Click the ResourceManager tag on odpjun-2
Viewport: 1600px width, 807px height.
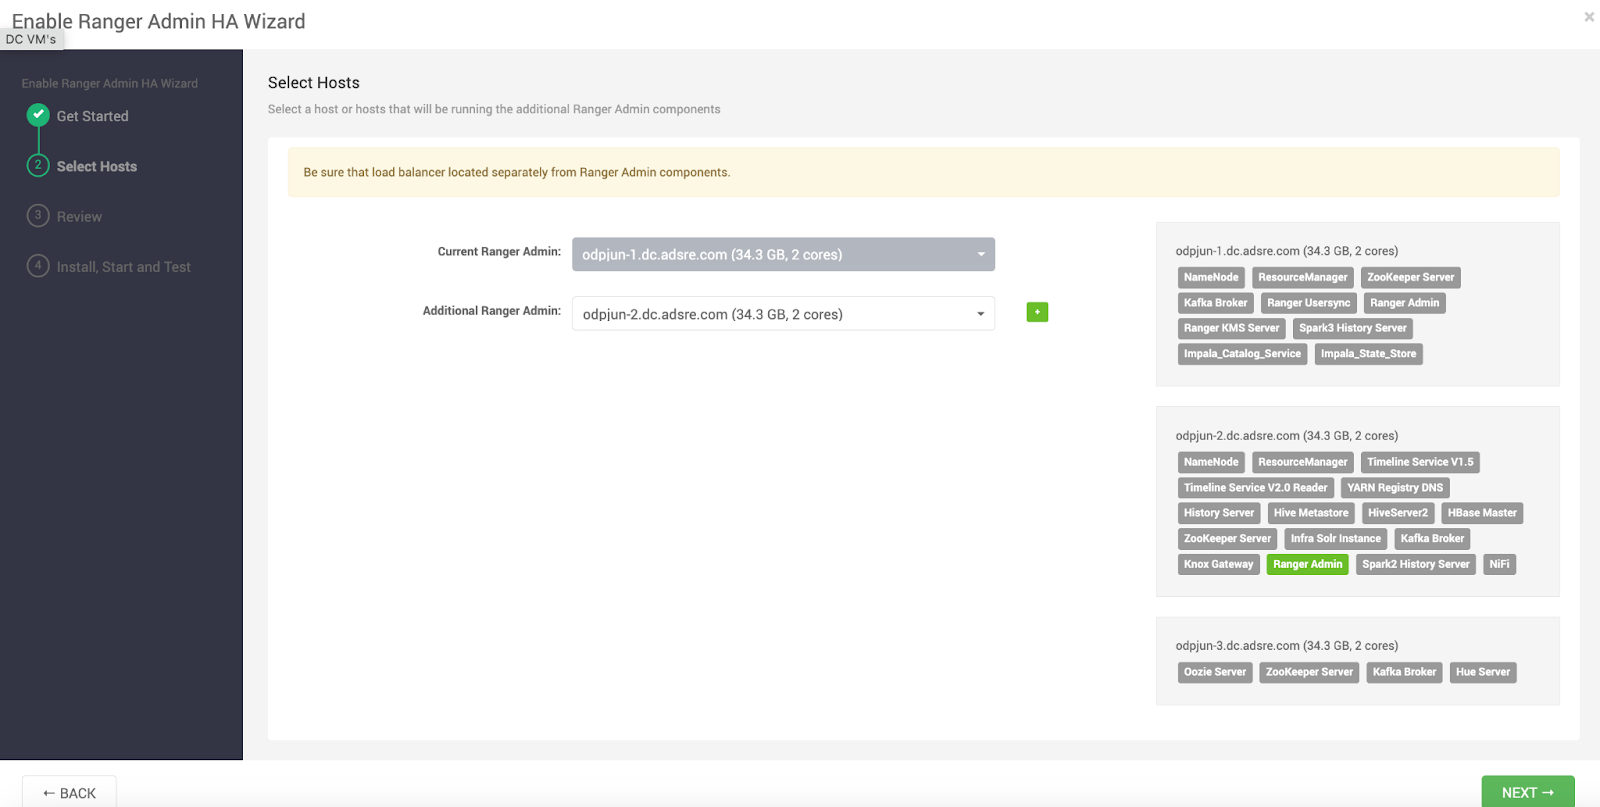pyautogui.click(x=1302, y=462)
